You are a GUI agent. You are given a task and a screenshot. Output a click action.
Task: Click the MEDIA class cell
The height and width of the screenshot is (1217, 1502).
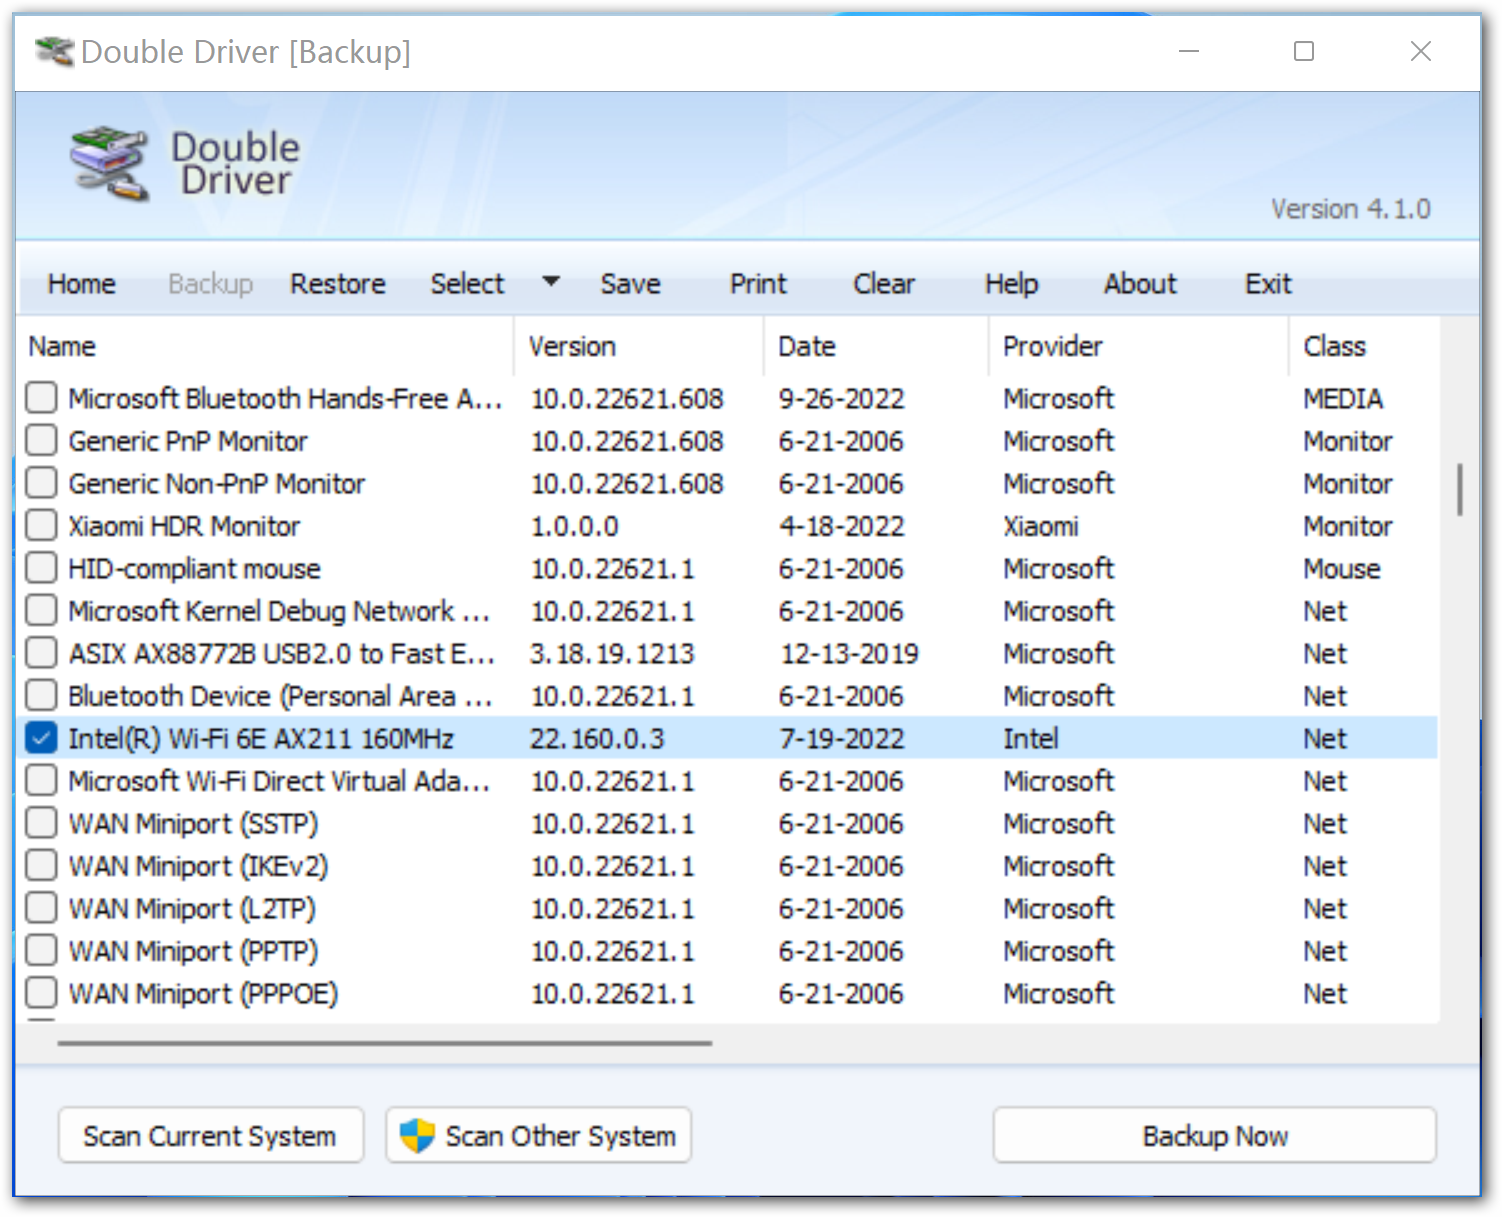click(1343, 399)
